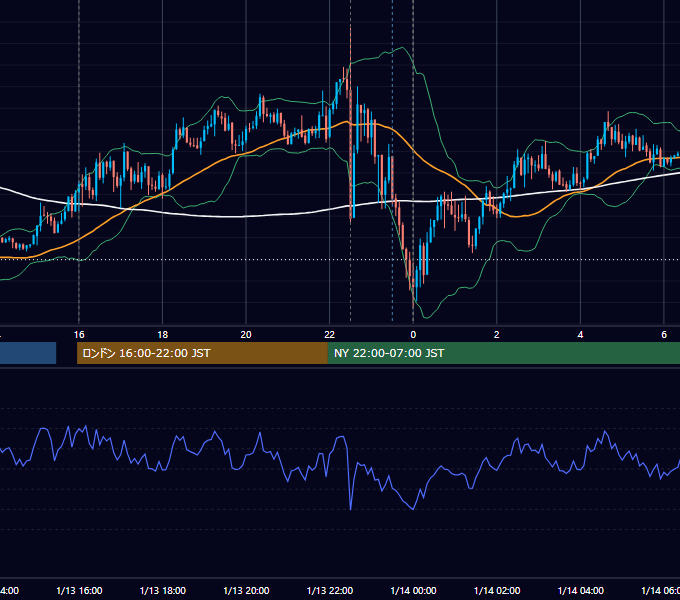Click the NY 22:00-07:00 JST session bar

pos(503,353)
